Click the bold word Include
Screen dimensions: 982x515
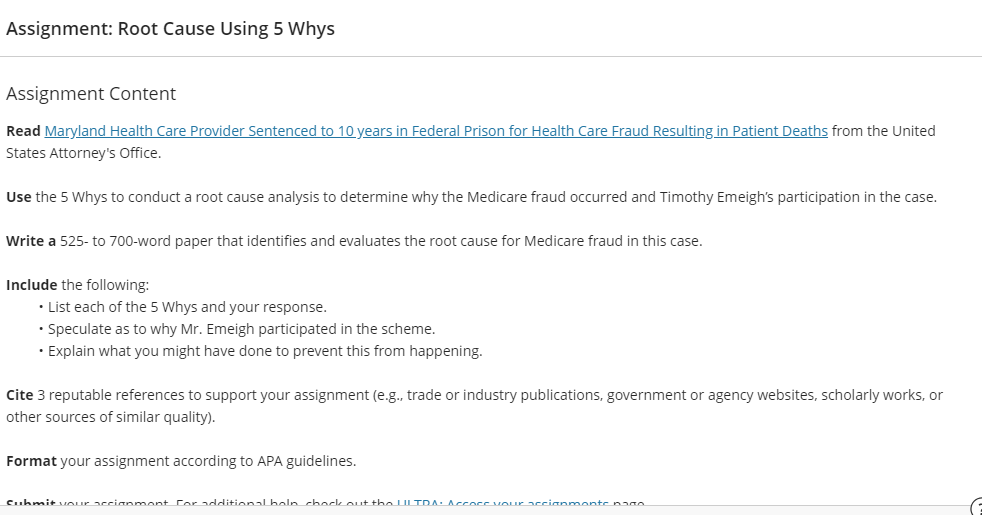click(x=31, y=285)
